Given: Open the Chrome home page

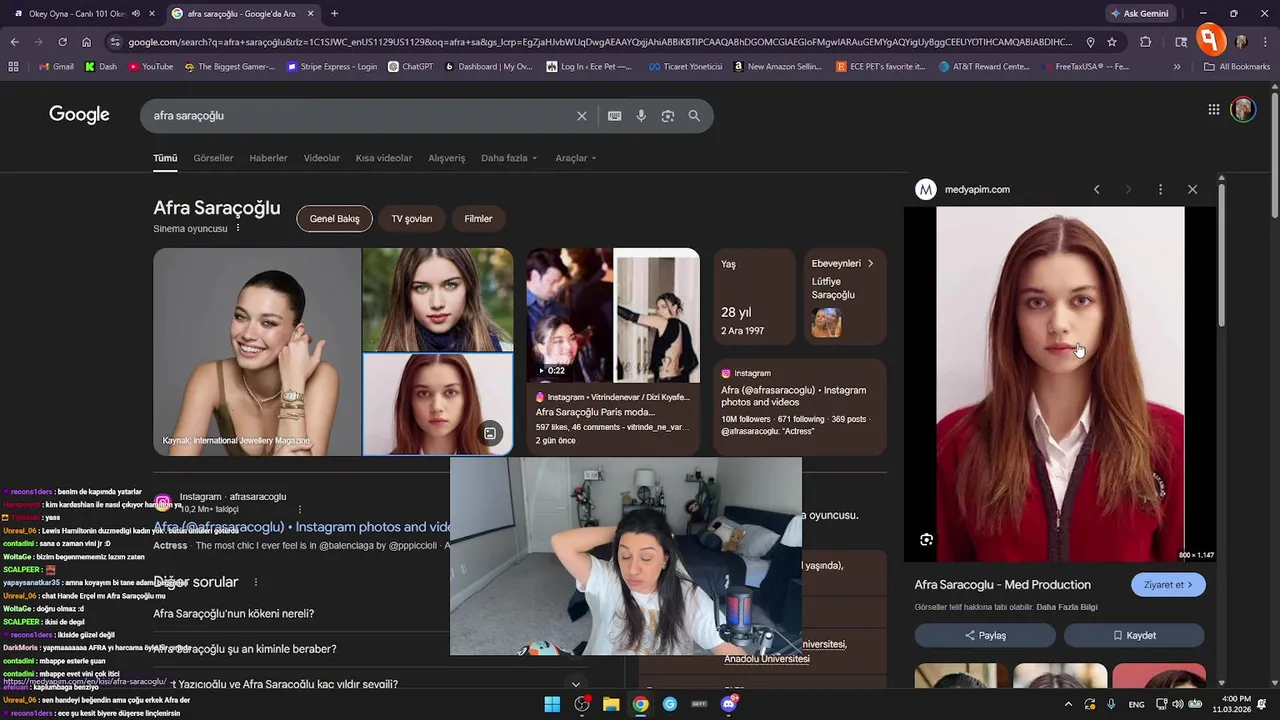Looking at the screenshot, I should (x=86, y=42).
